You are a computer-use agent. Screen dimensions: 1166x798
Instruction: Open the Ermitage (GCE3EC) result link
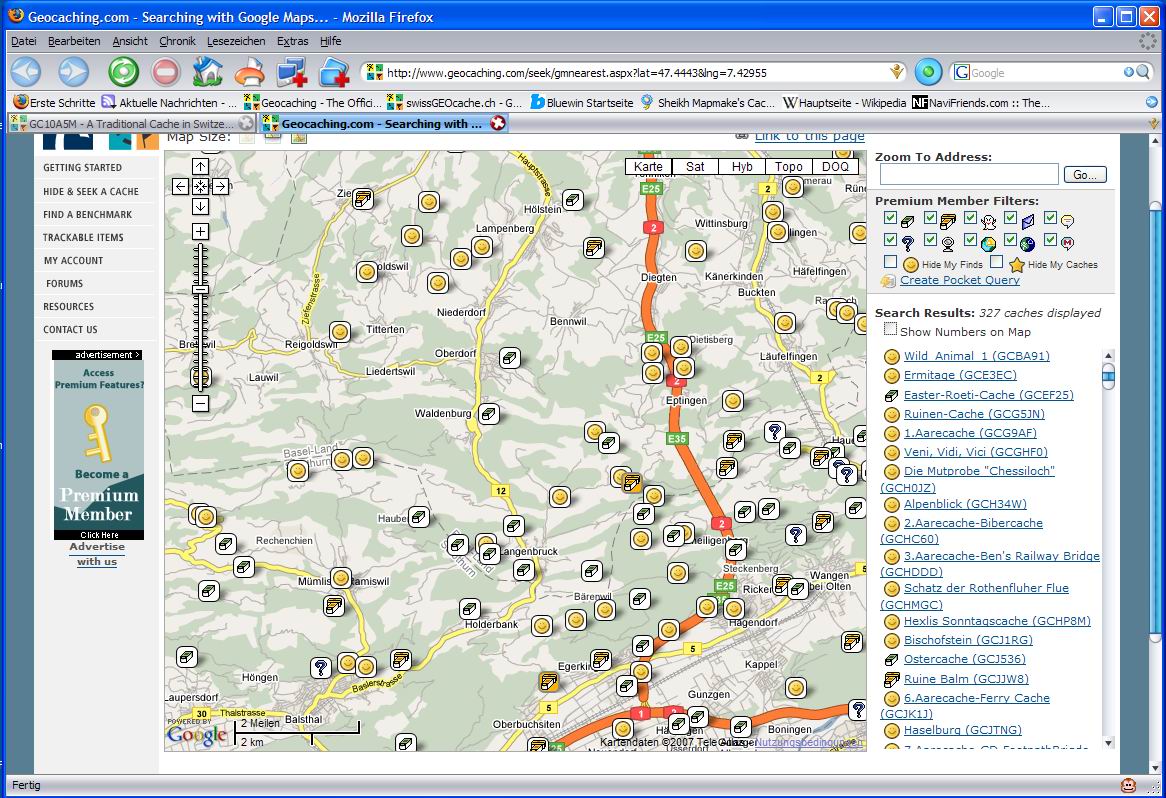point(960,375)
